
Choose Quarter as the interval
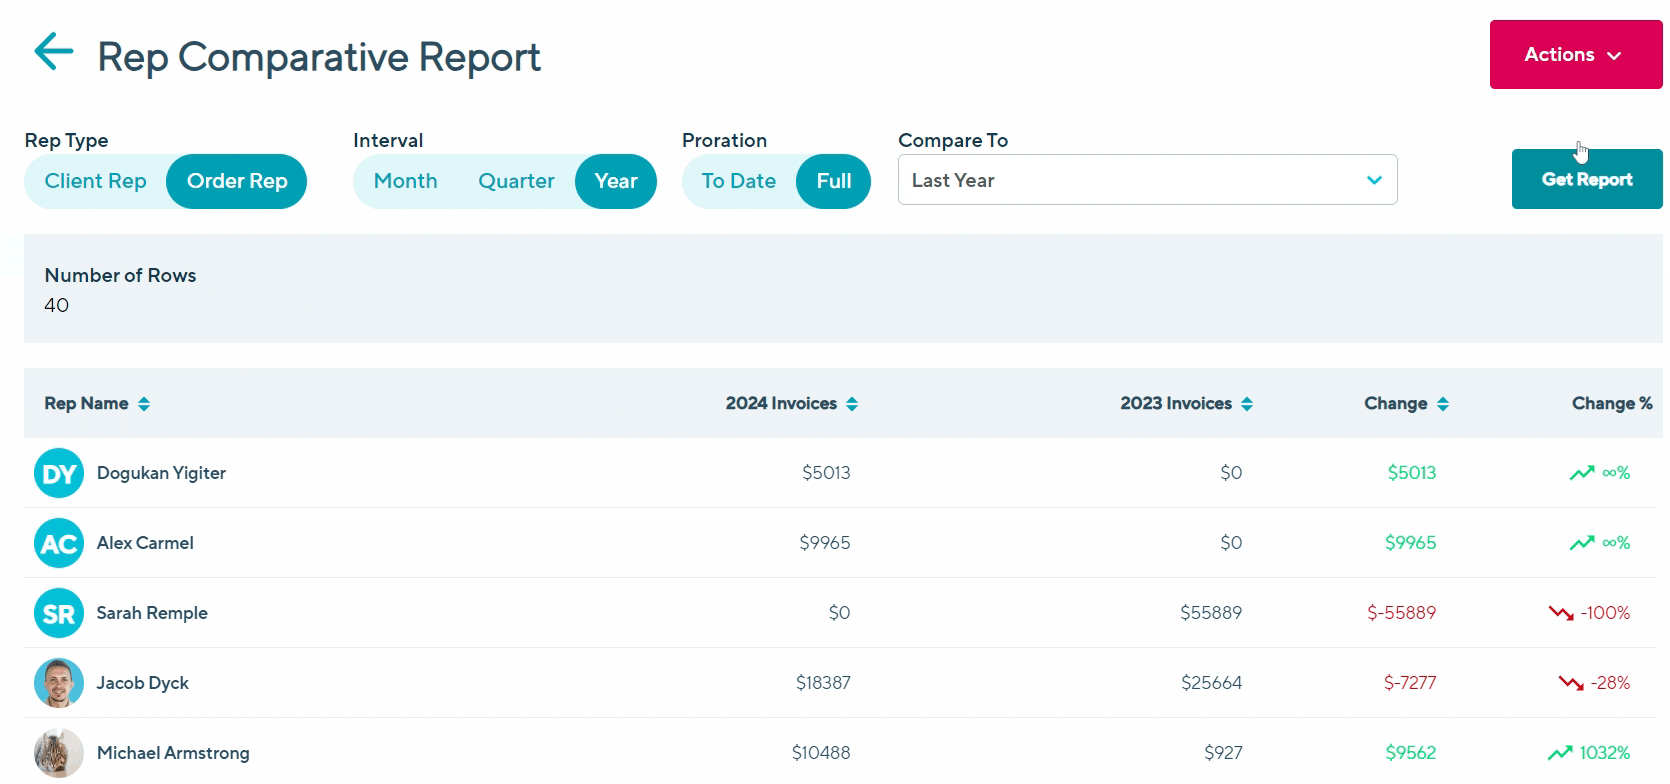pyautogui.click(x=516, y=181)
